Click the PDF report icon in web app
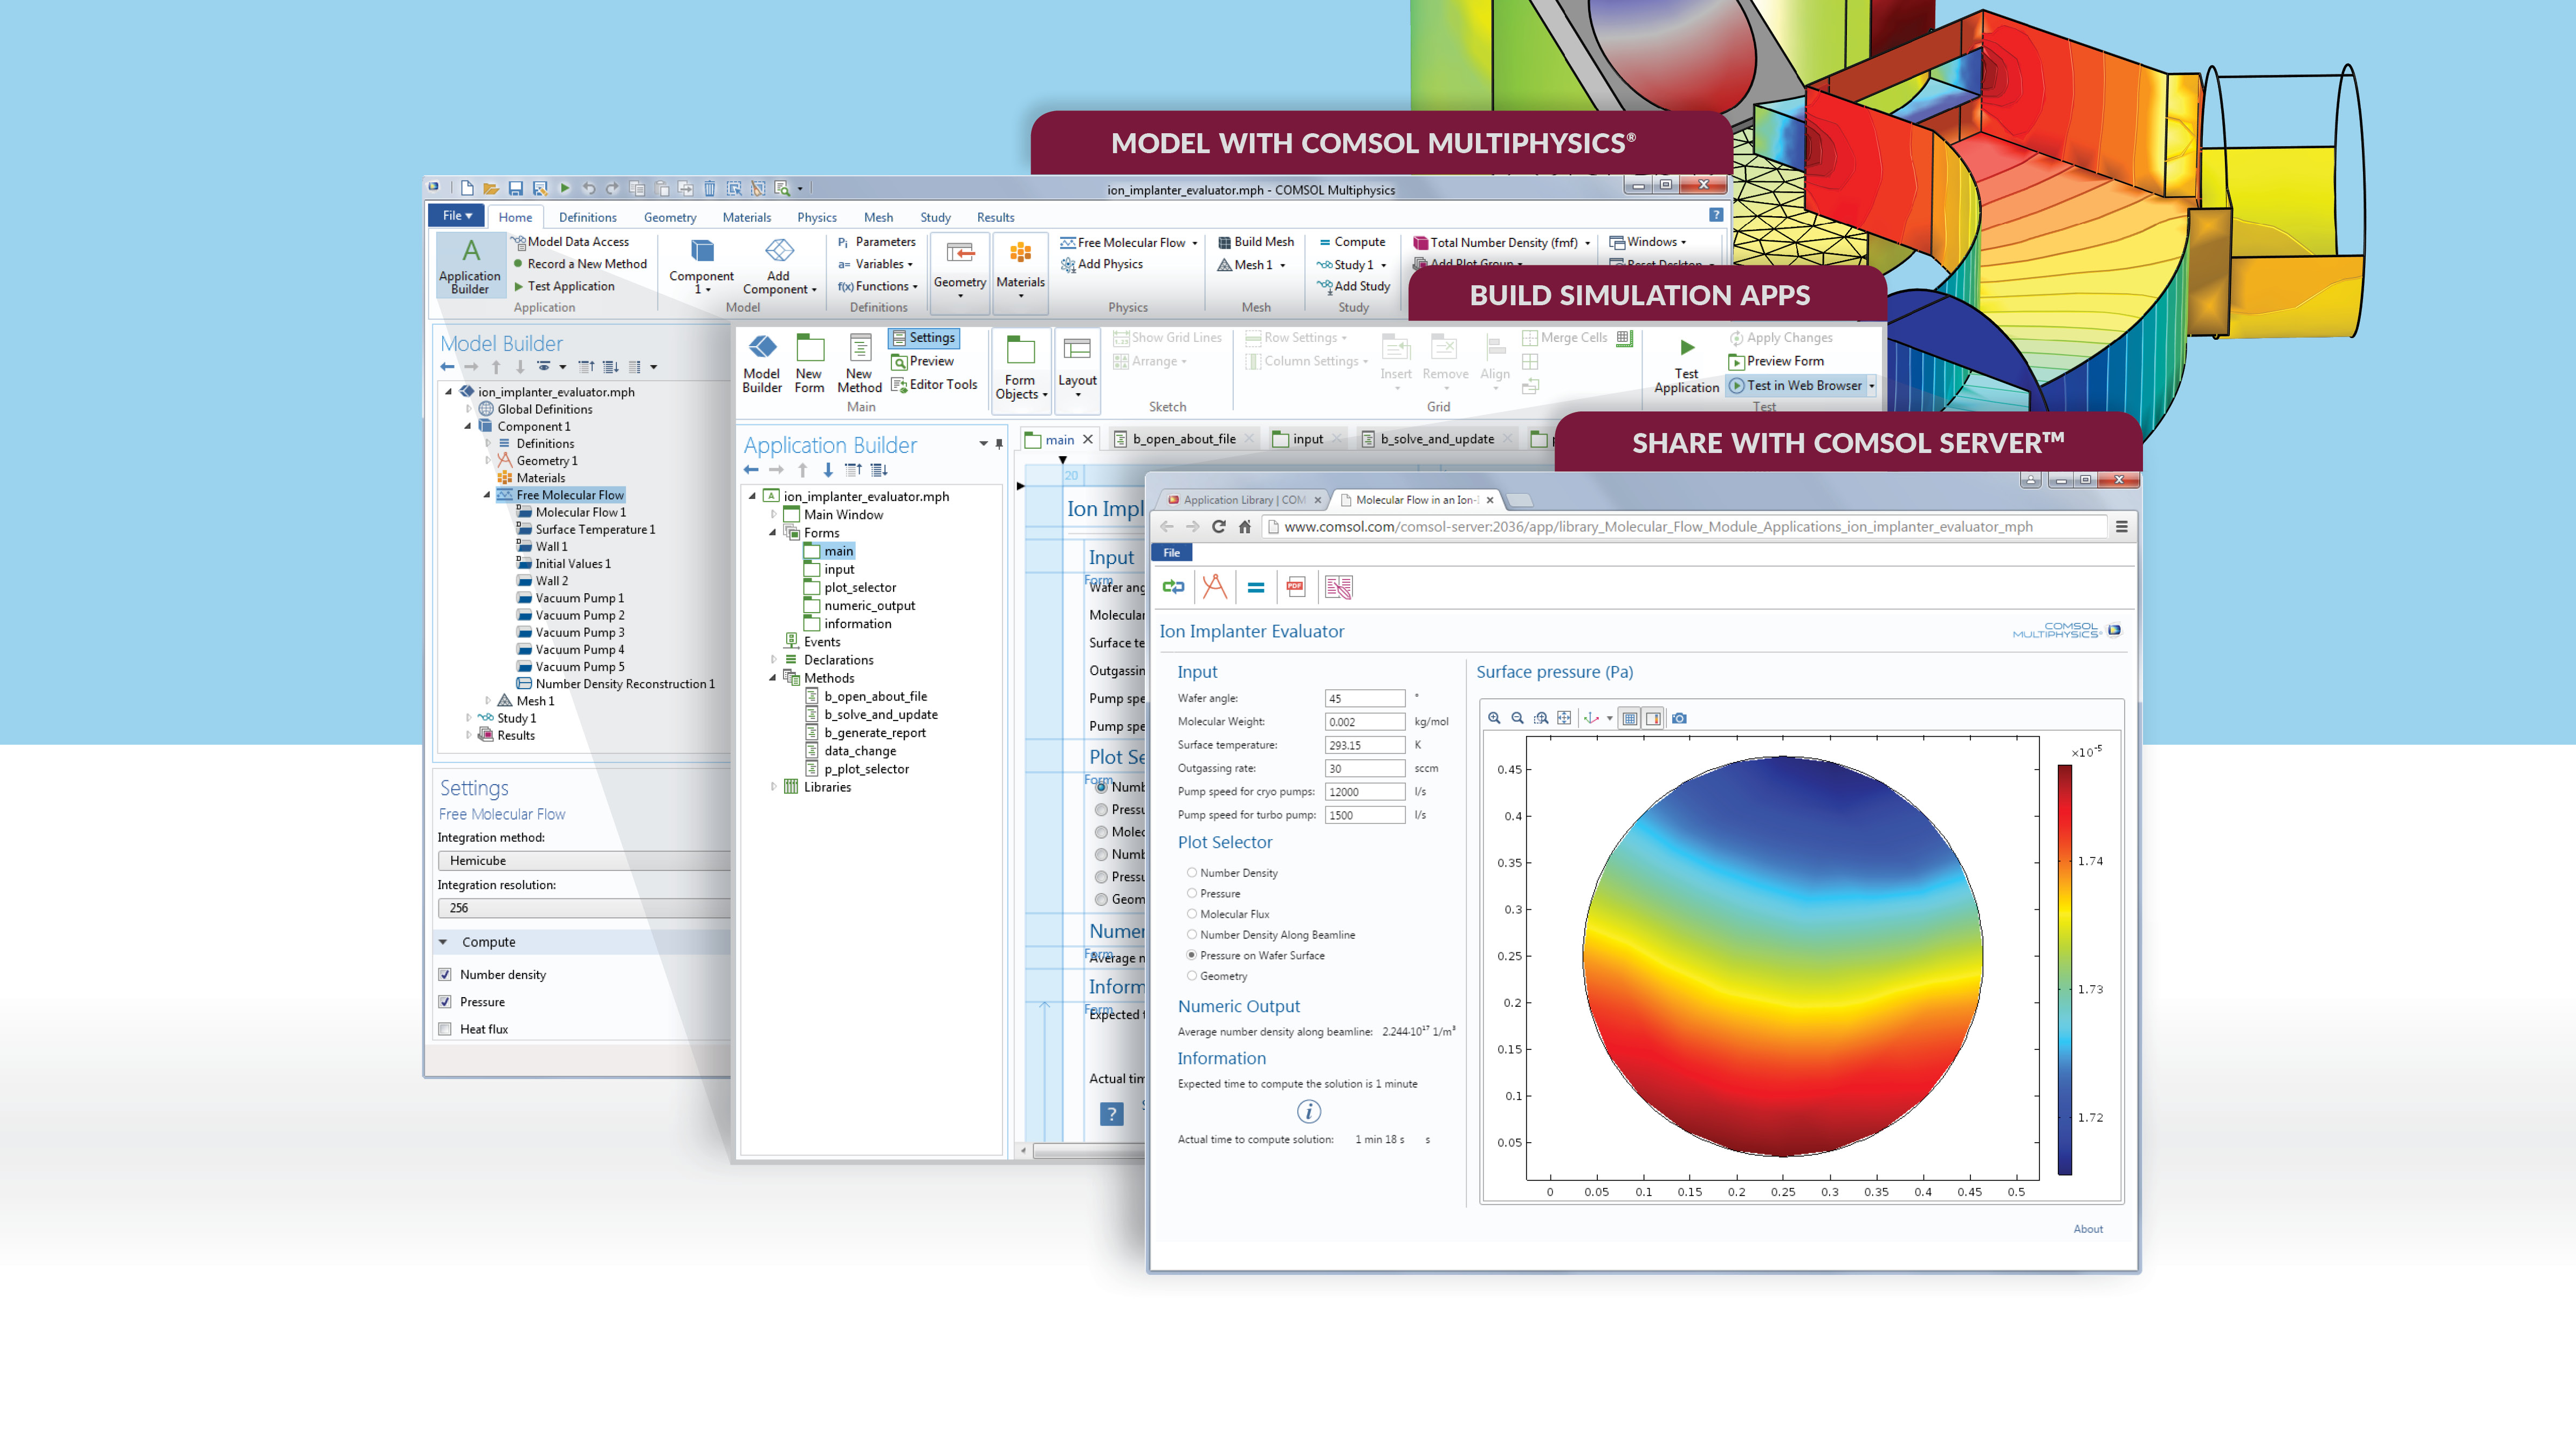Screen dimensions: 2576x1456 (1296, 587)
